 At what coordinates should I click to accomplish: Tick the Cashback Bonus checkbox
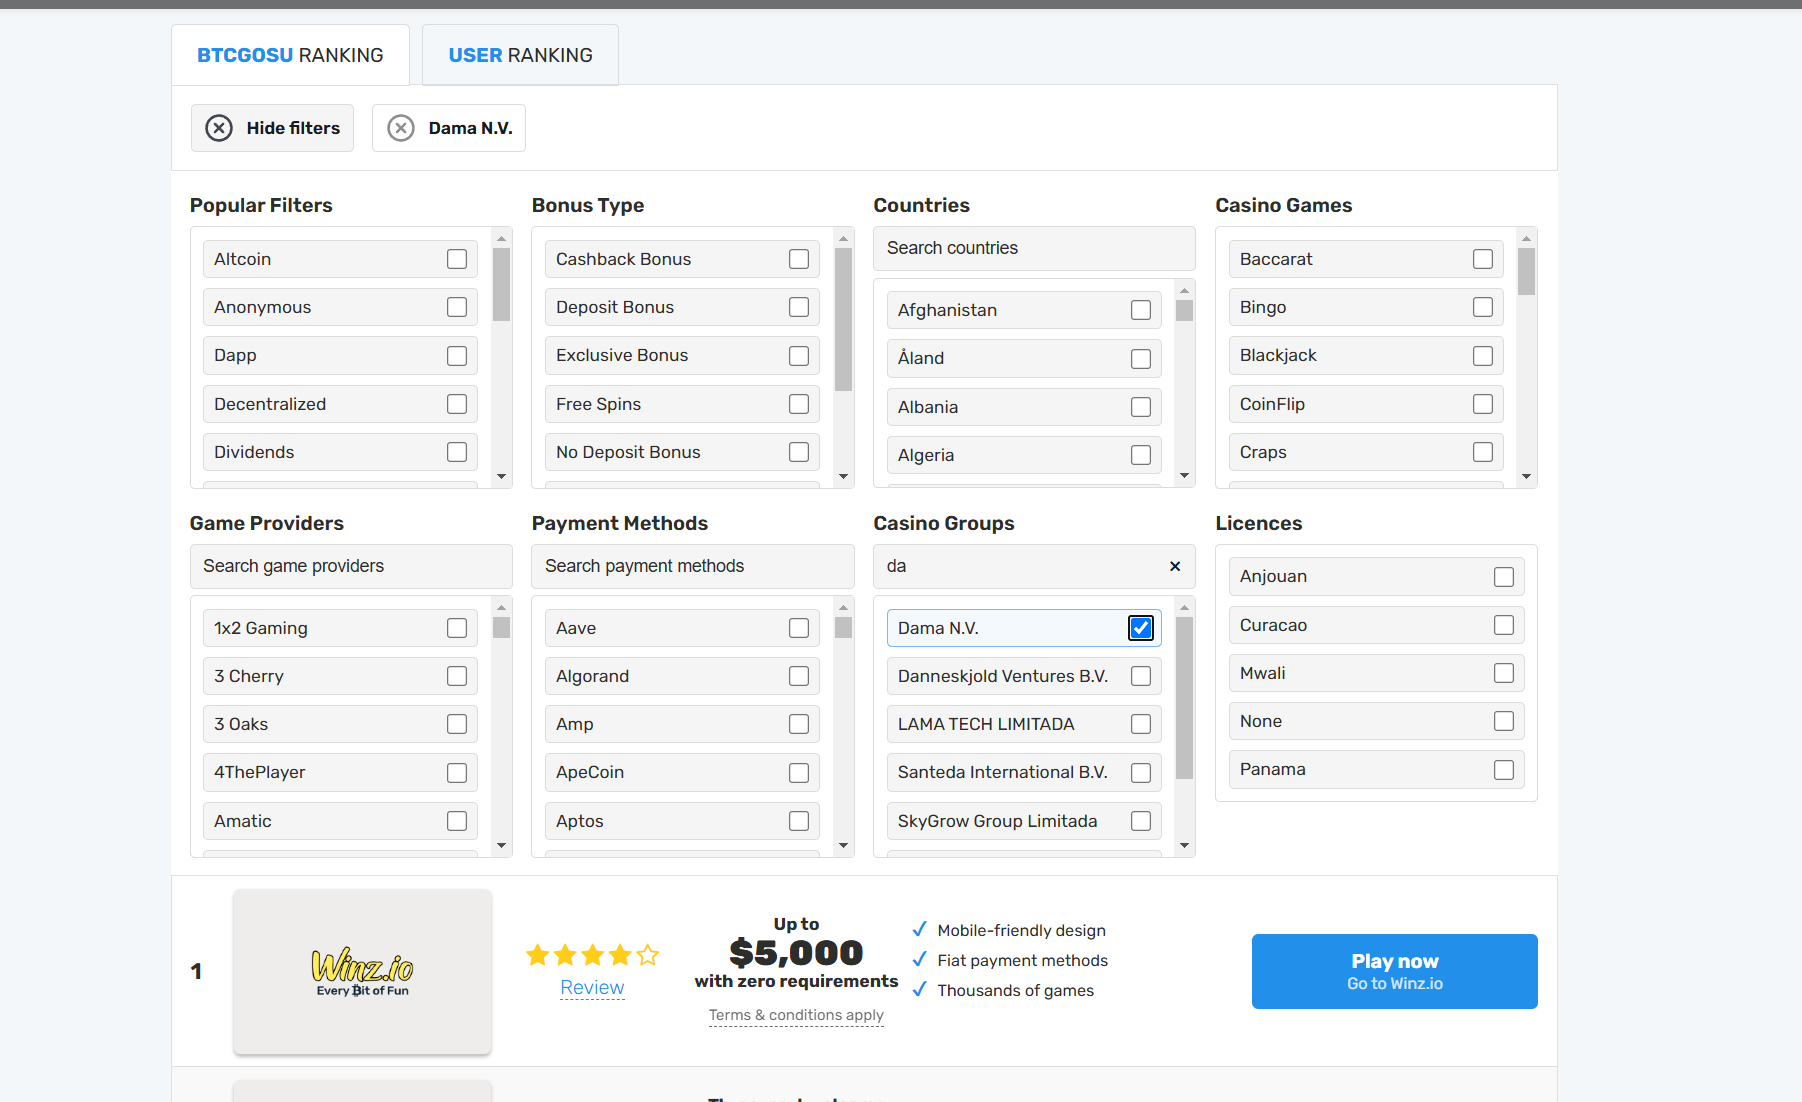[x=799, y=259]
